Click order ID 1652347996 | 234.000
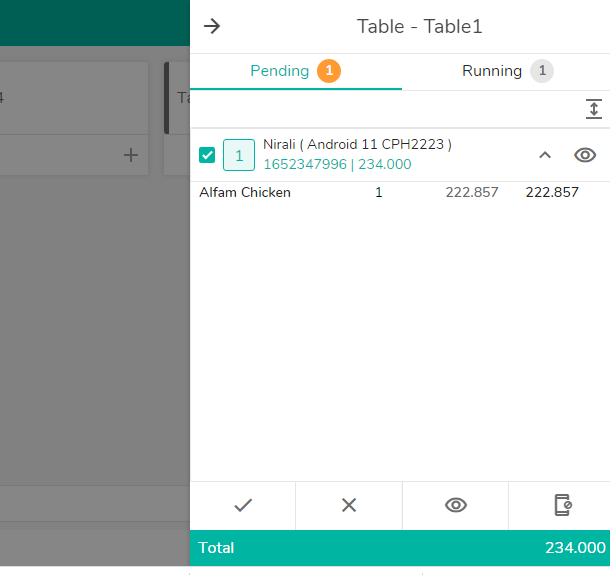Image resolution: width=610 pixels, height=575 pixels. [x=337, y=165]
